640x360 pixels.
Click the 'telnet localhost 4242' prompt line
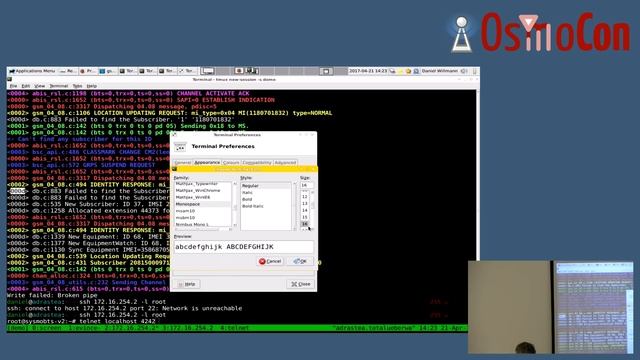[81, 321]
